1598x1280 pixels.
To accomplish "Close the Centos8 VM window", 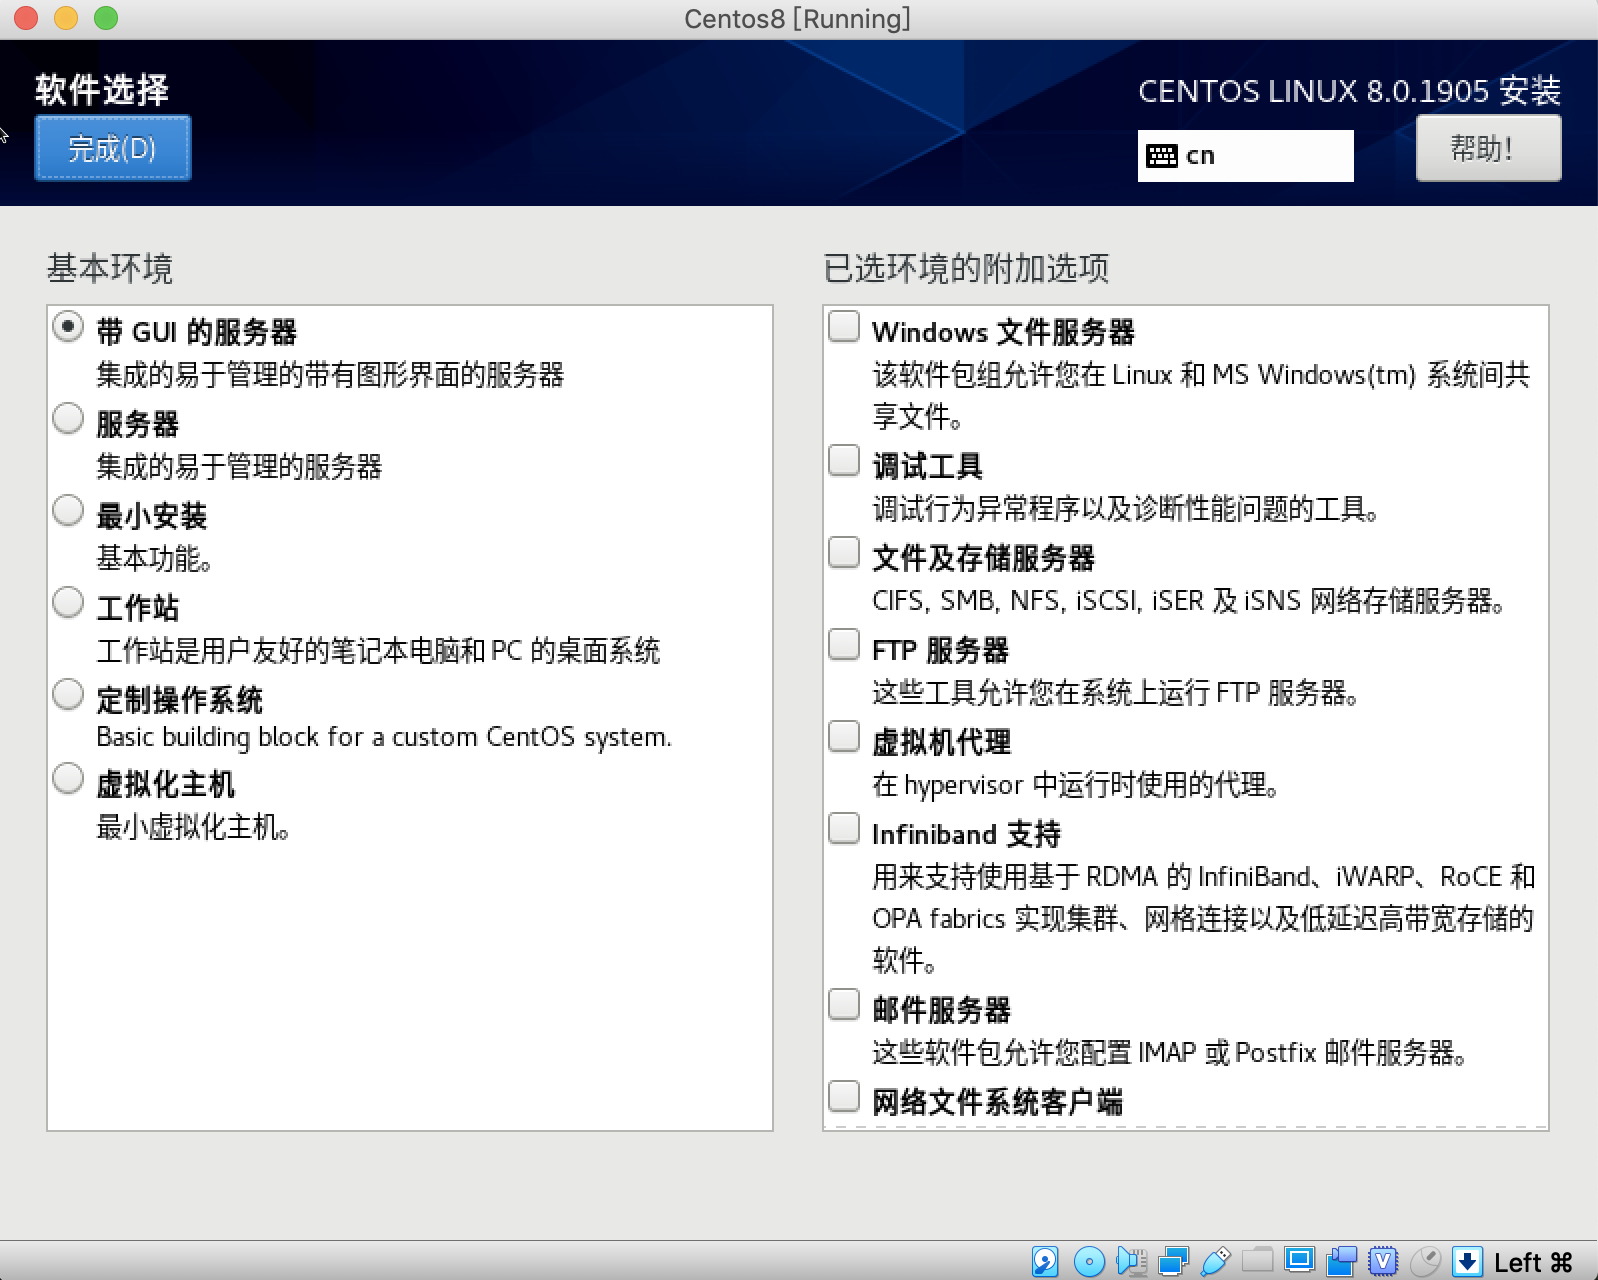I will click(26, 18).
